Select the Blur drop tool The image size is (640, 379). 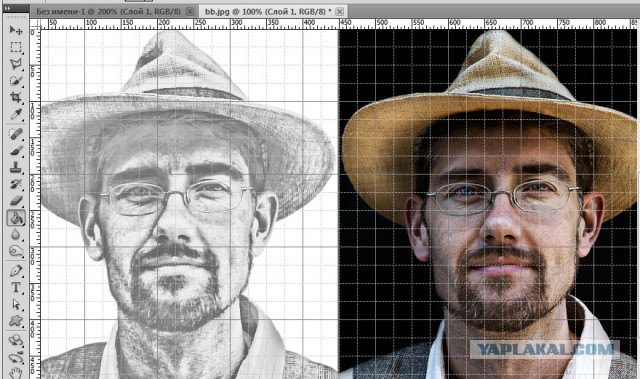pos(16,235)
